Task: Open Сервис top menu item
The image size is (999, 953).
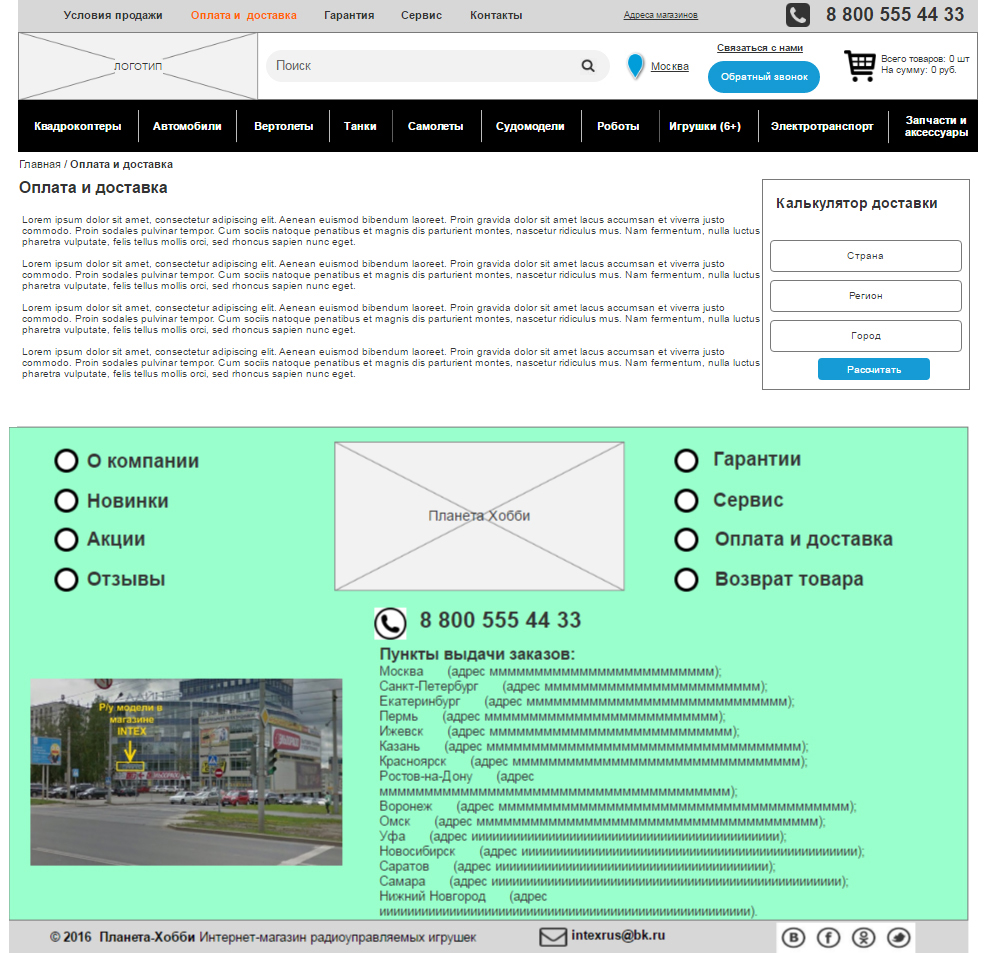Action: [421, 15]
